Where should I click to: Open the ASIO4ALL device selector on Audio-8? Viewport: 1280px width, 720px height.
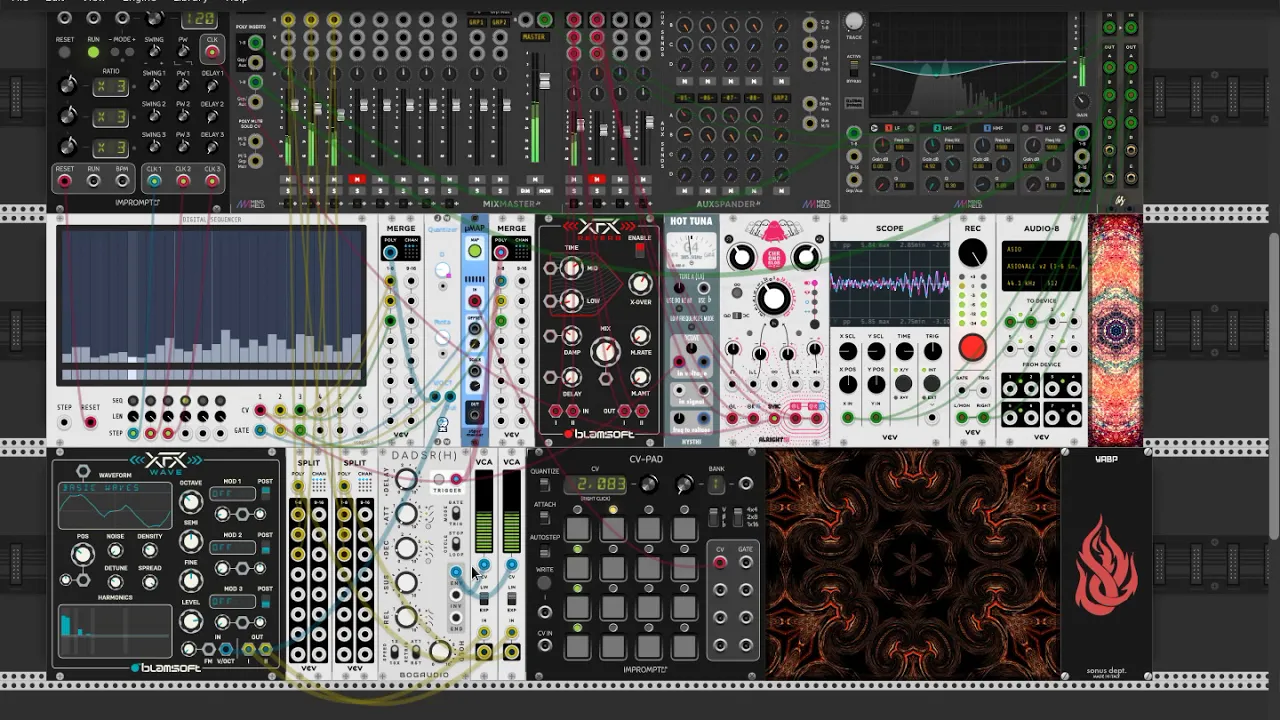pos(1041,265)
